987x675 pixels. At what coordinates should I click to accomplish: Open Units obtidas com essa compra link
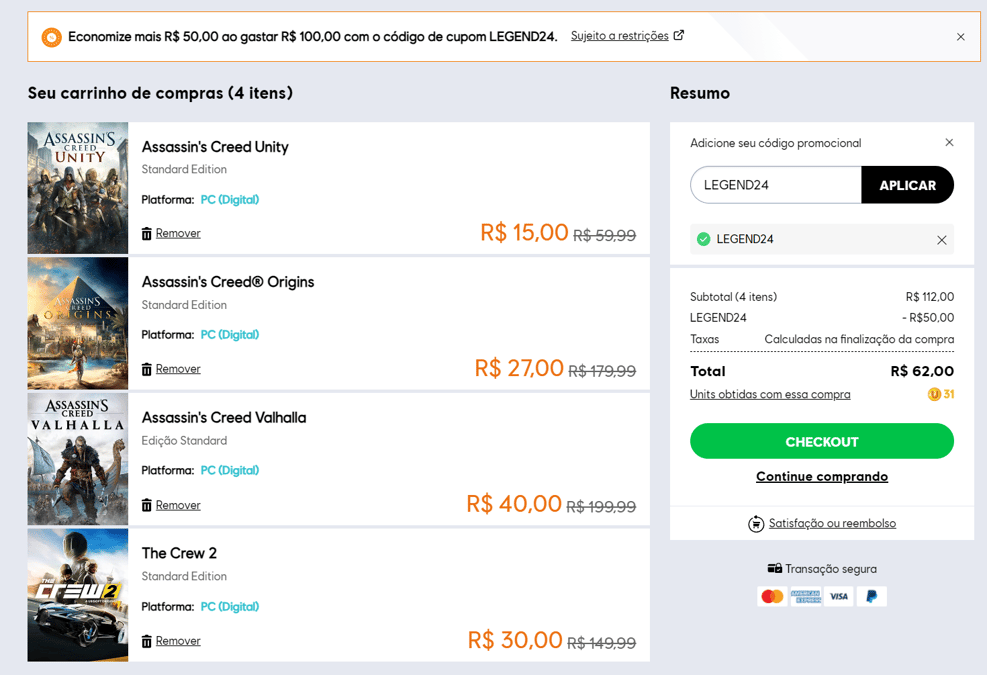[x=770, y=394]
